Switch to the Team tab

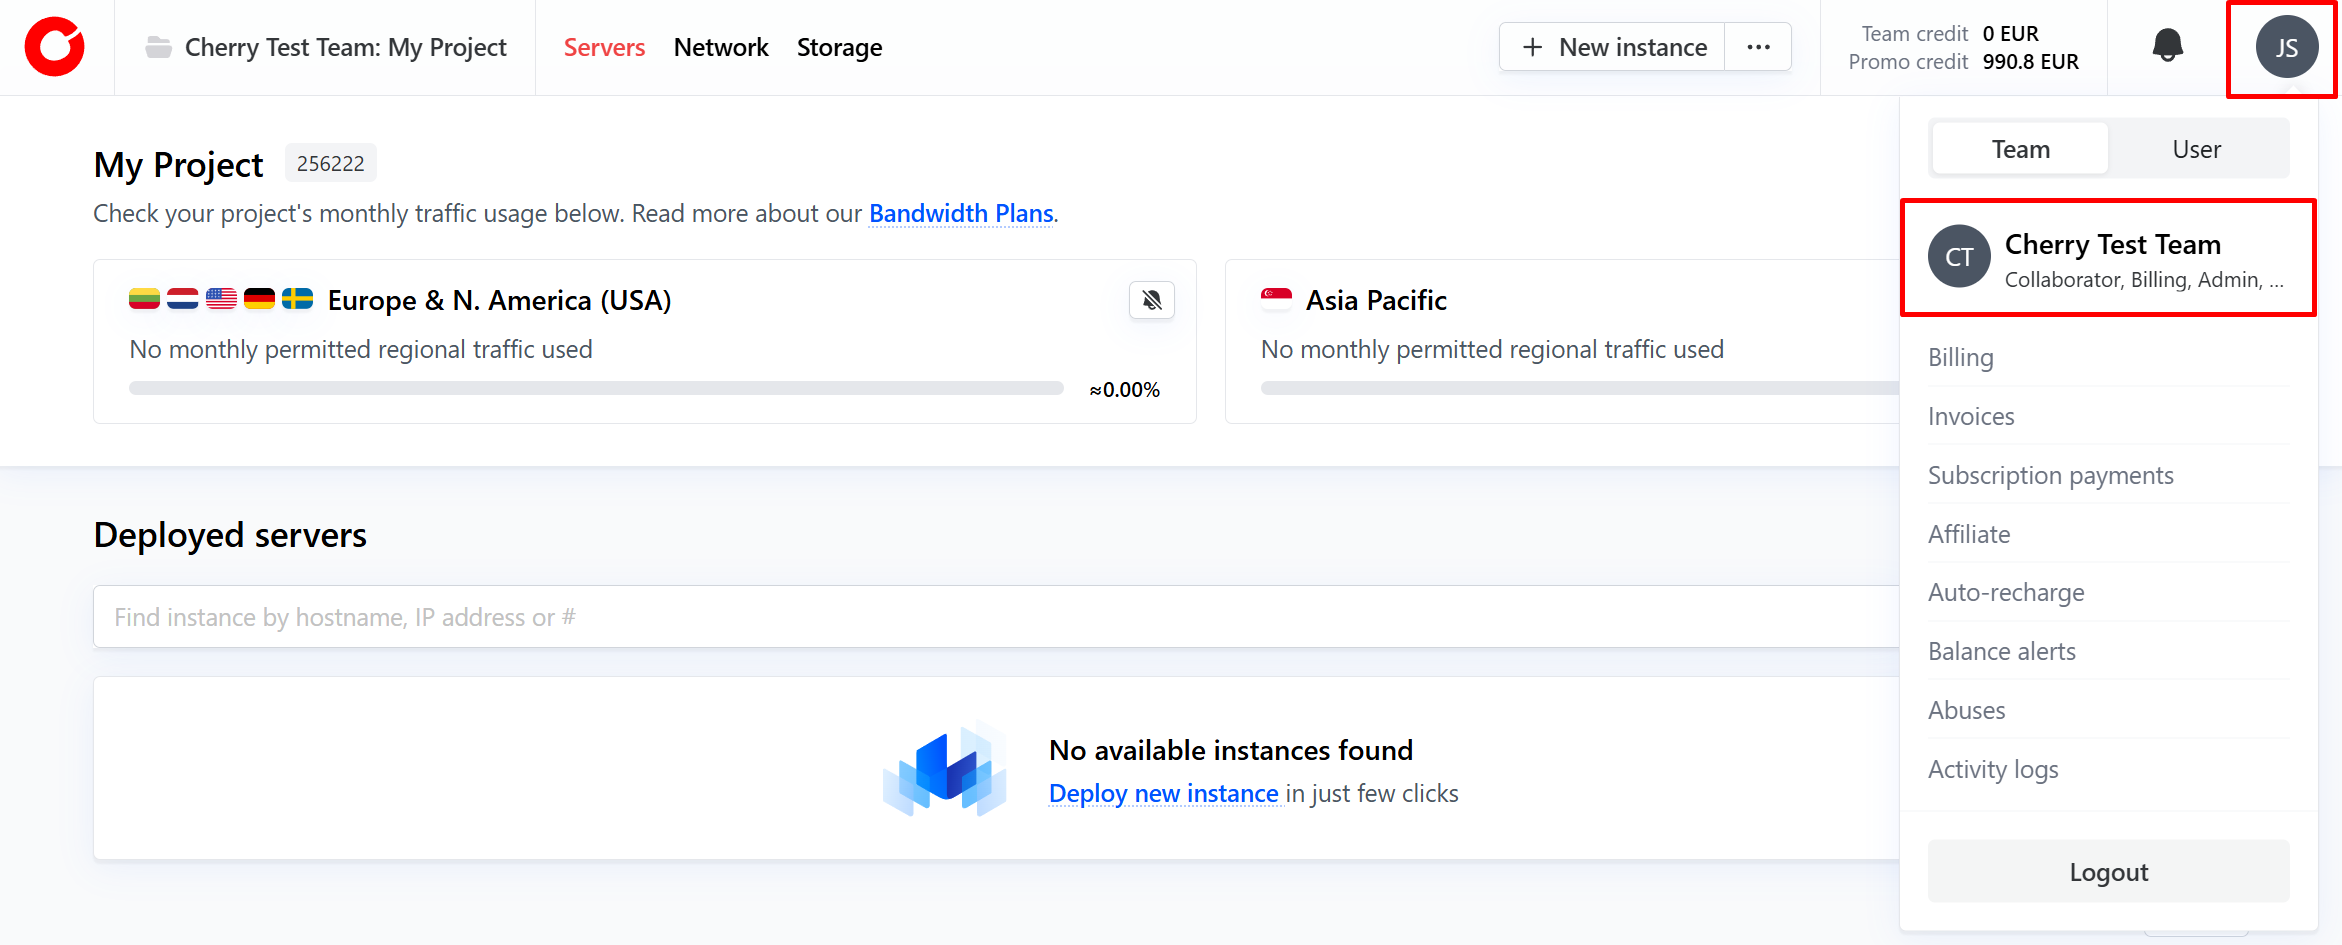2020,149
